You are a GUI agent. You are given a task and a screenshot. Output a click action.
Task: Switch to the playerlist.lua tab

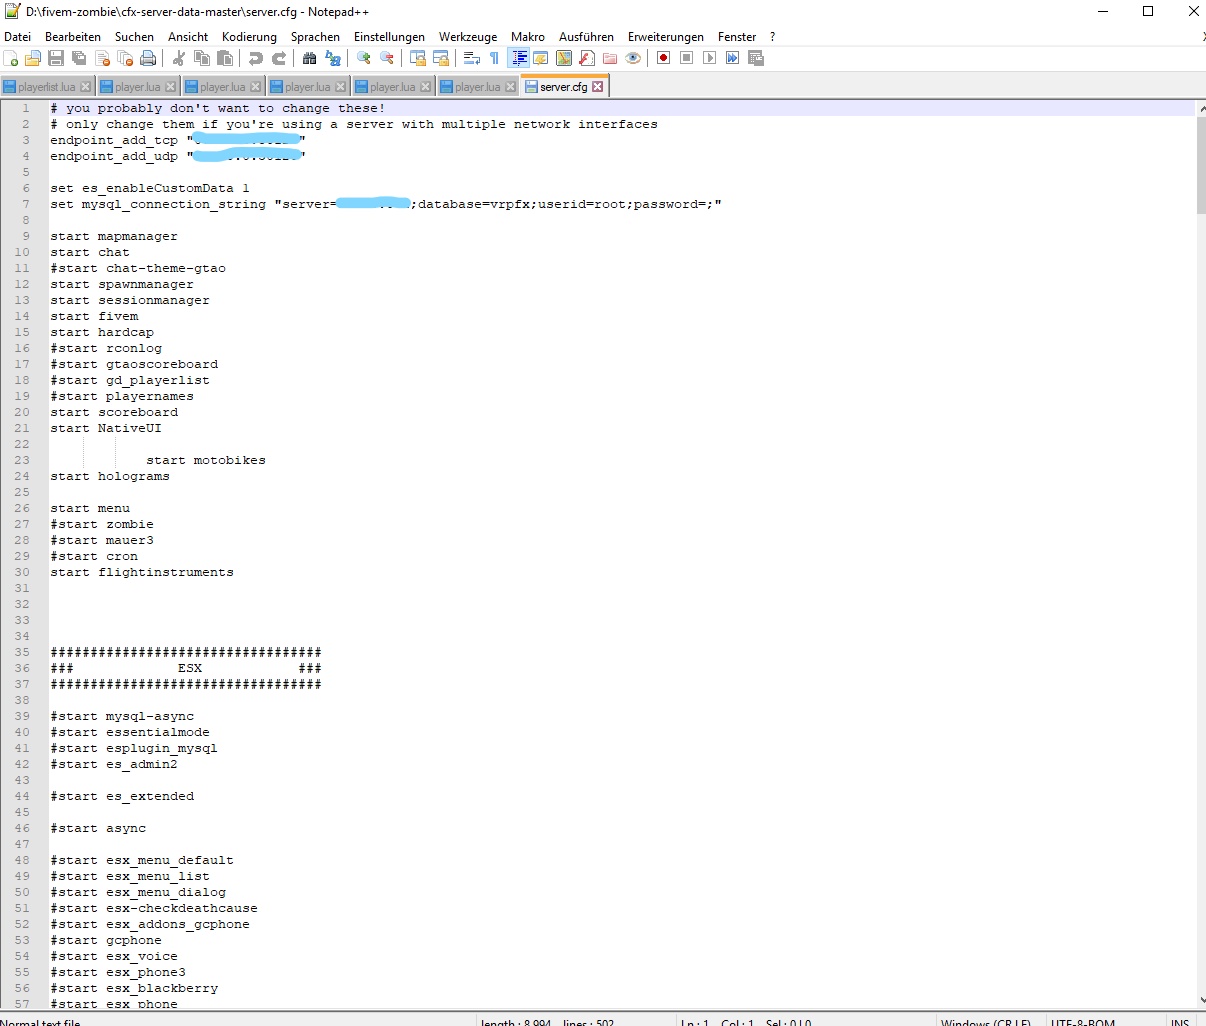tap(46, 87)
